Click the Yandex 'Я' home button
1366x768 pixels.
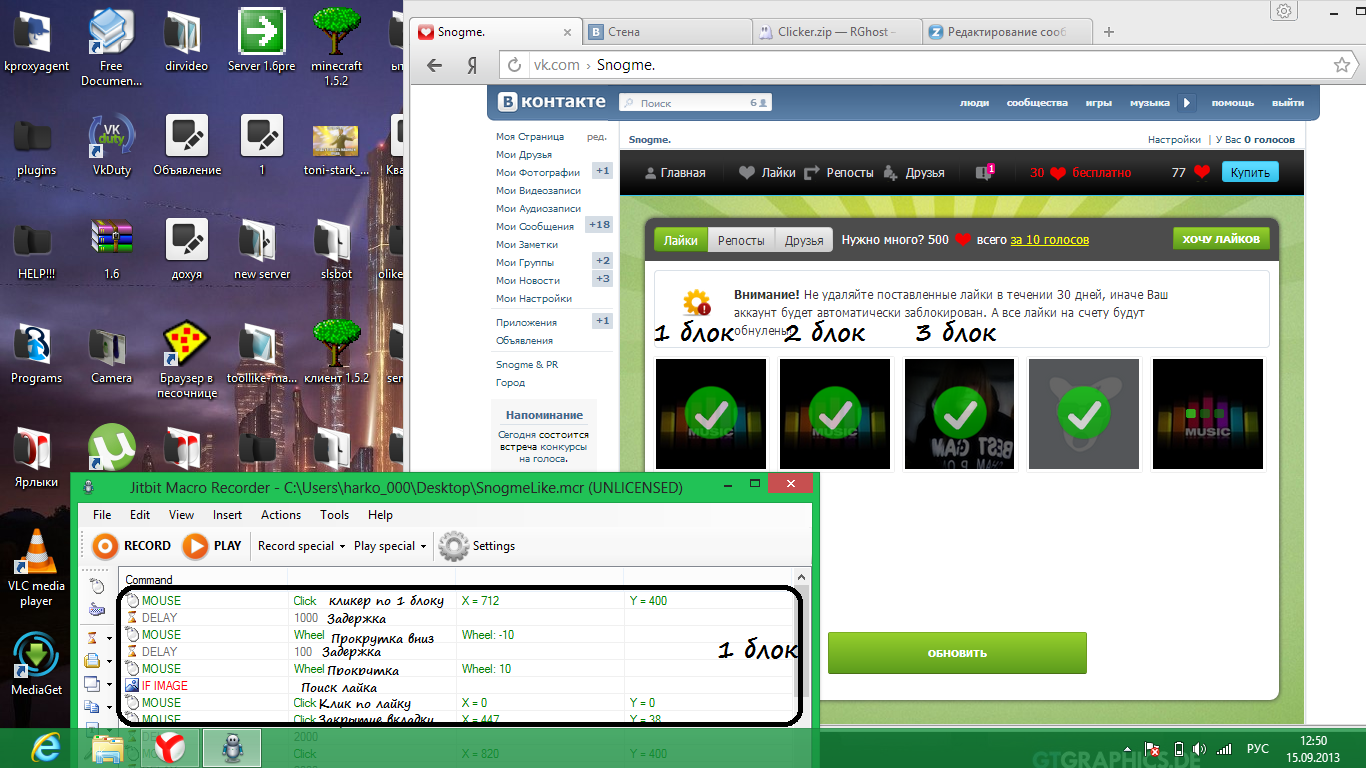click(471, 65)
